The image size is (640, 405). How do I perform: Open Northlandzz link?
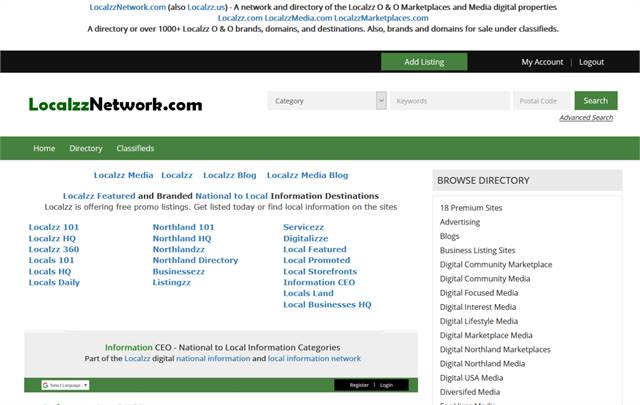(x=179, y=249)
